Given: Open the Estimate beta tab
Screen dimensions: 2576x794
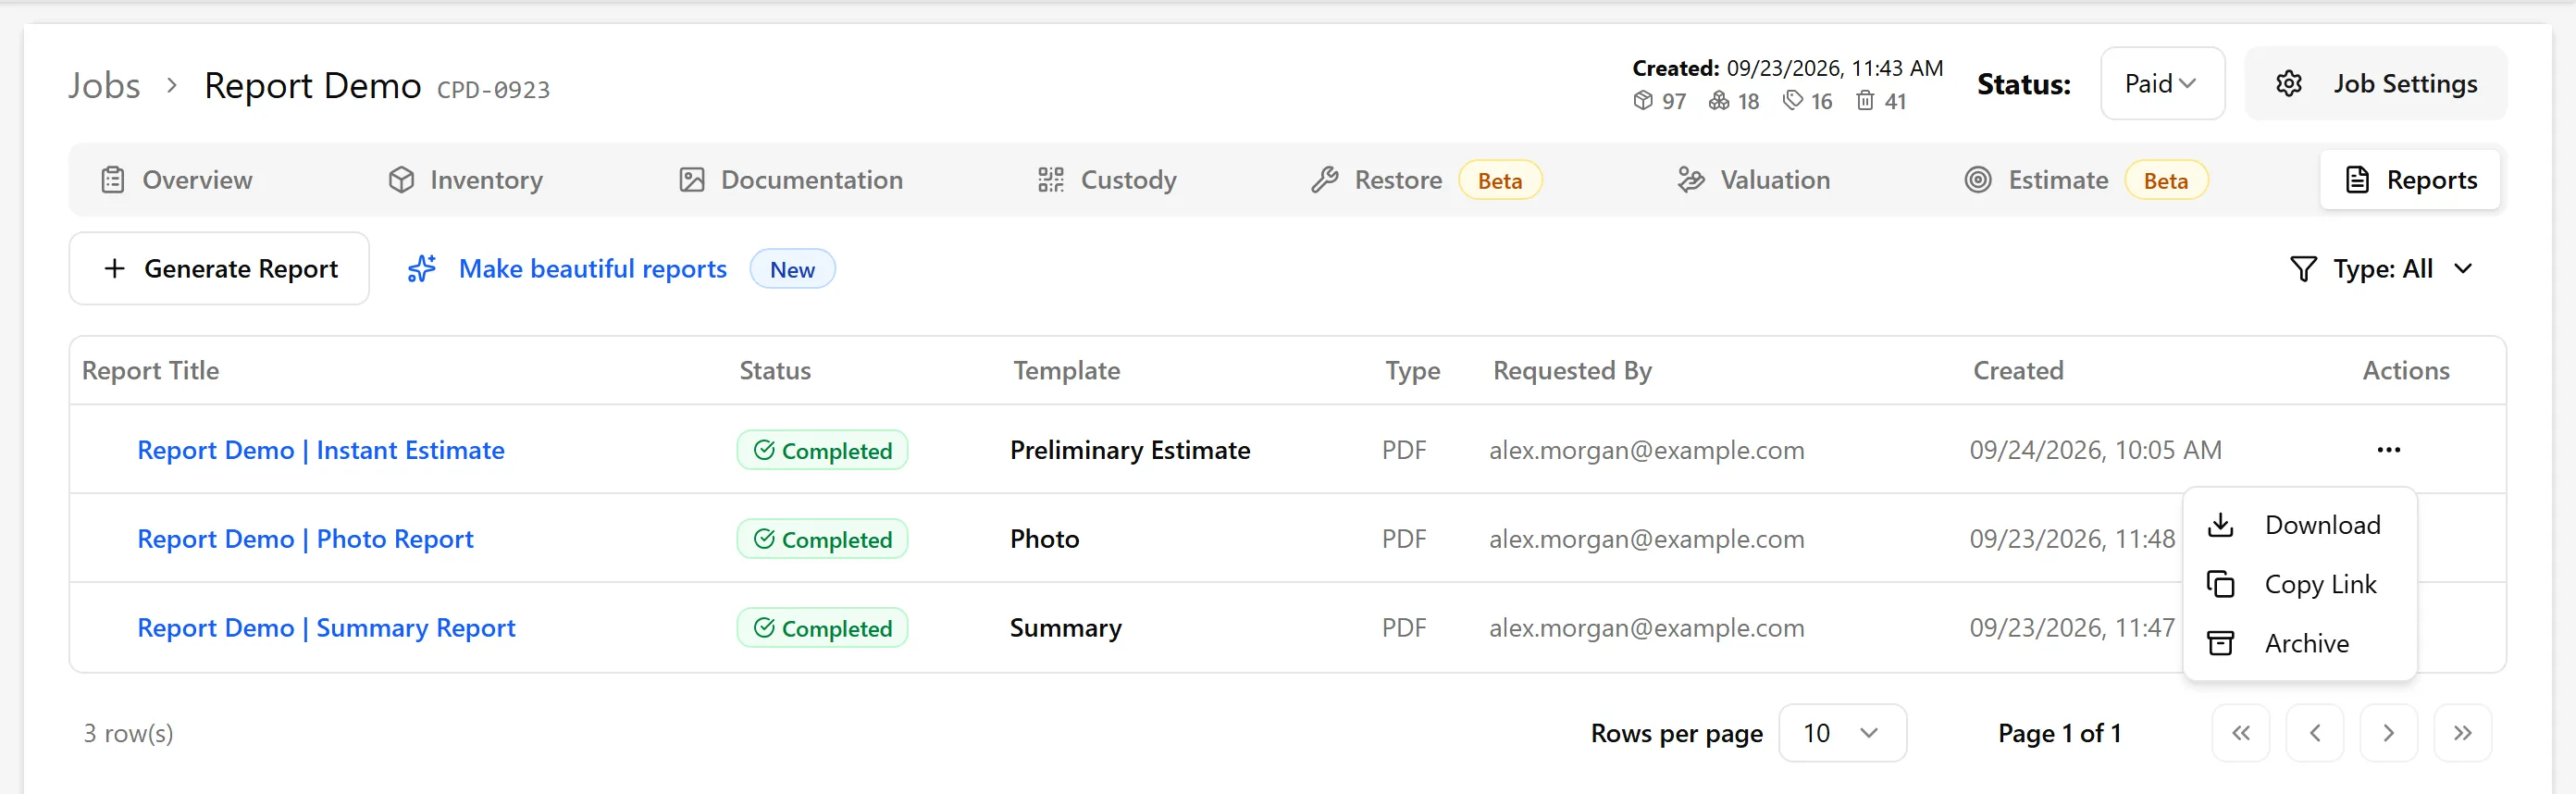Looking at the screenshot, I should (2087, 180).
